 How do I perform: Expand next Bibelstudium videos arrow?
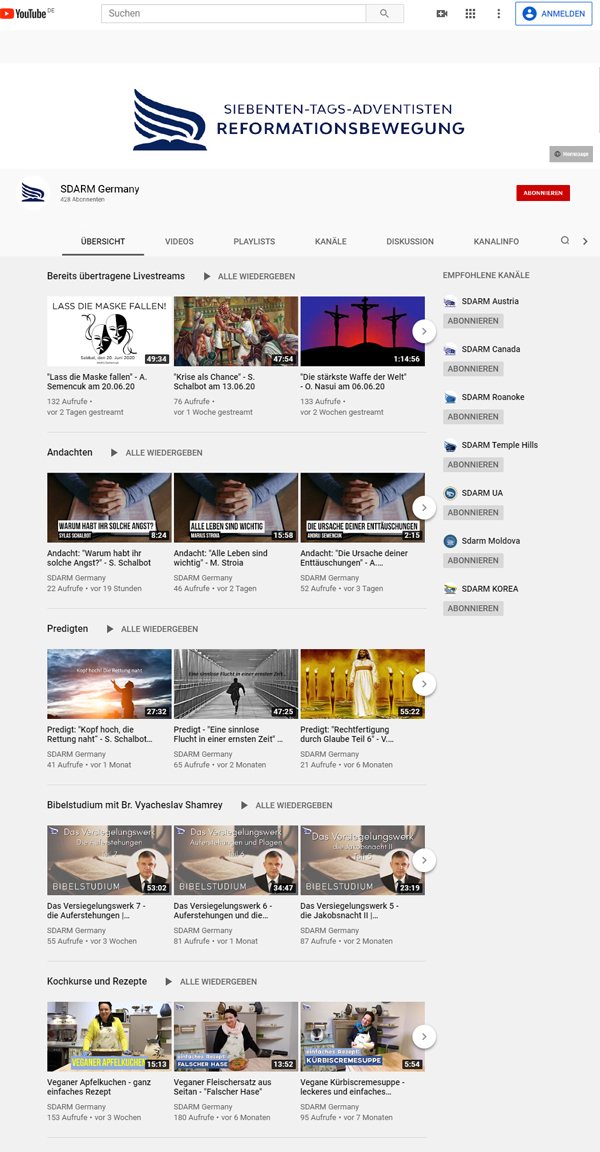click(424, 860)
